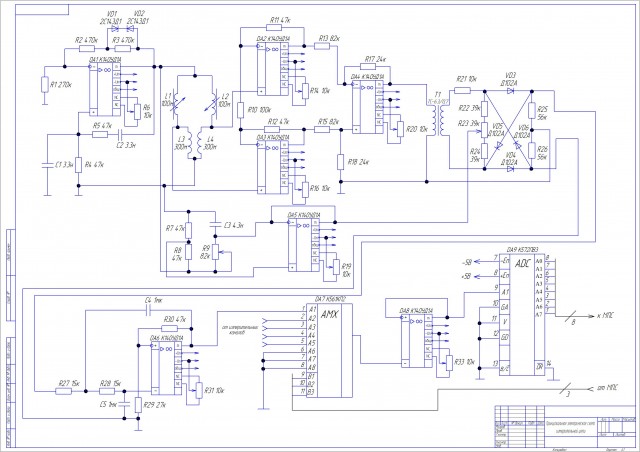Click the R6 10k potentiometer label
This screenshot has width=640, height=452.
coord(147,111)
